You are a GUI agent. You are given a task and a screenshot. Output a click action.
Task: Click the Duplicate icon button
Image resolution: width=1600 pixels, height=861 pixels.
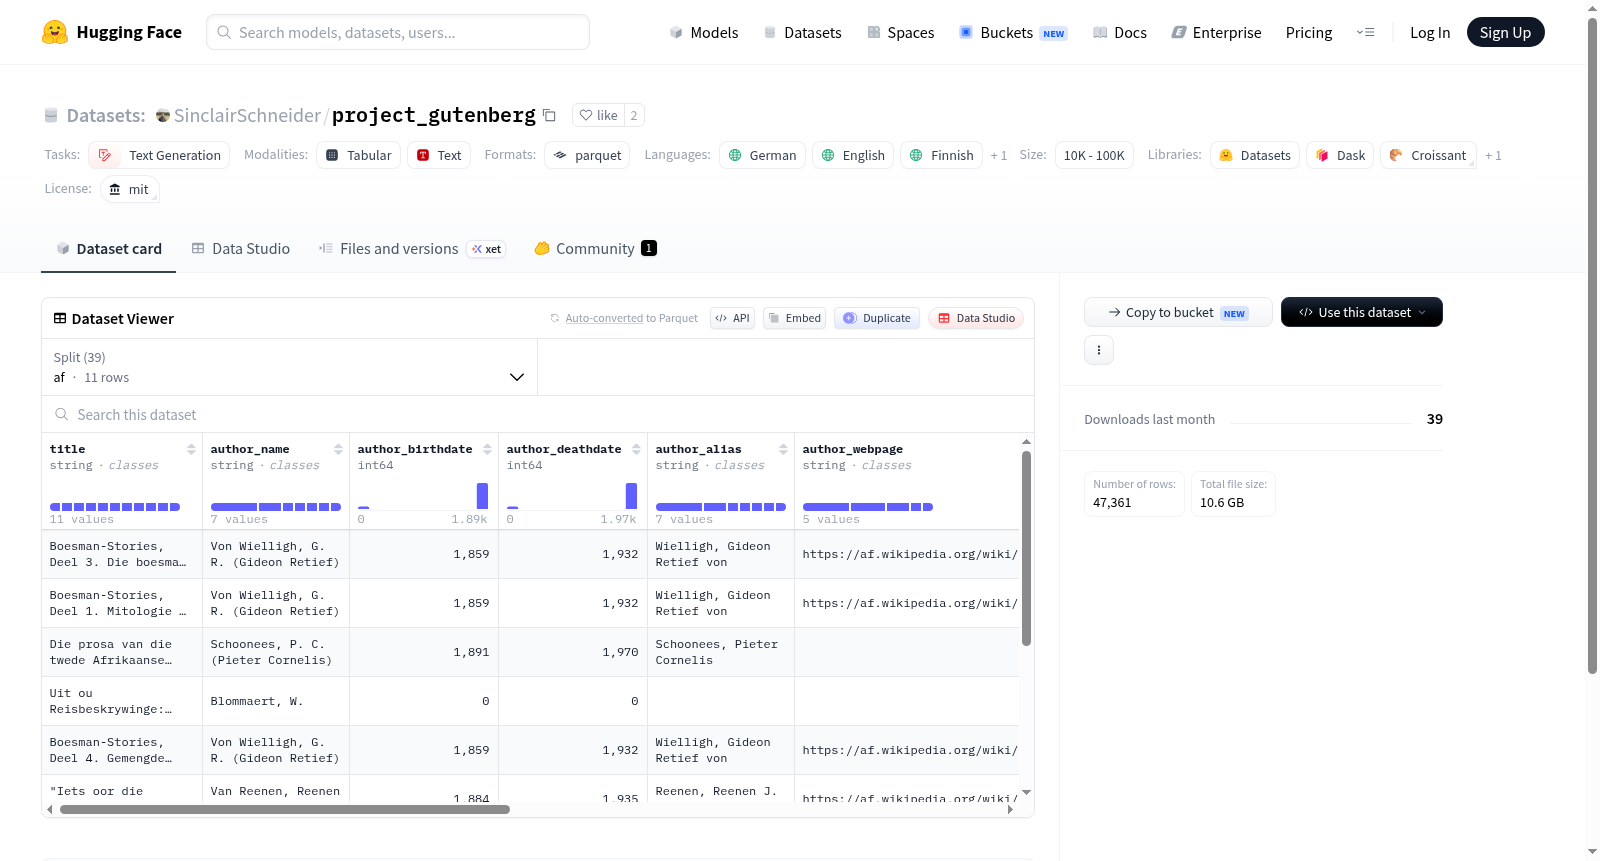pos(877,318)
